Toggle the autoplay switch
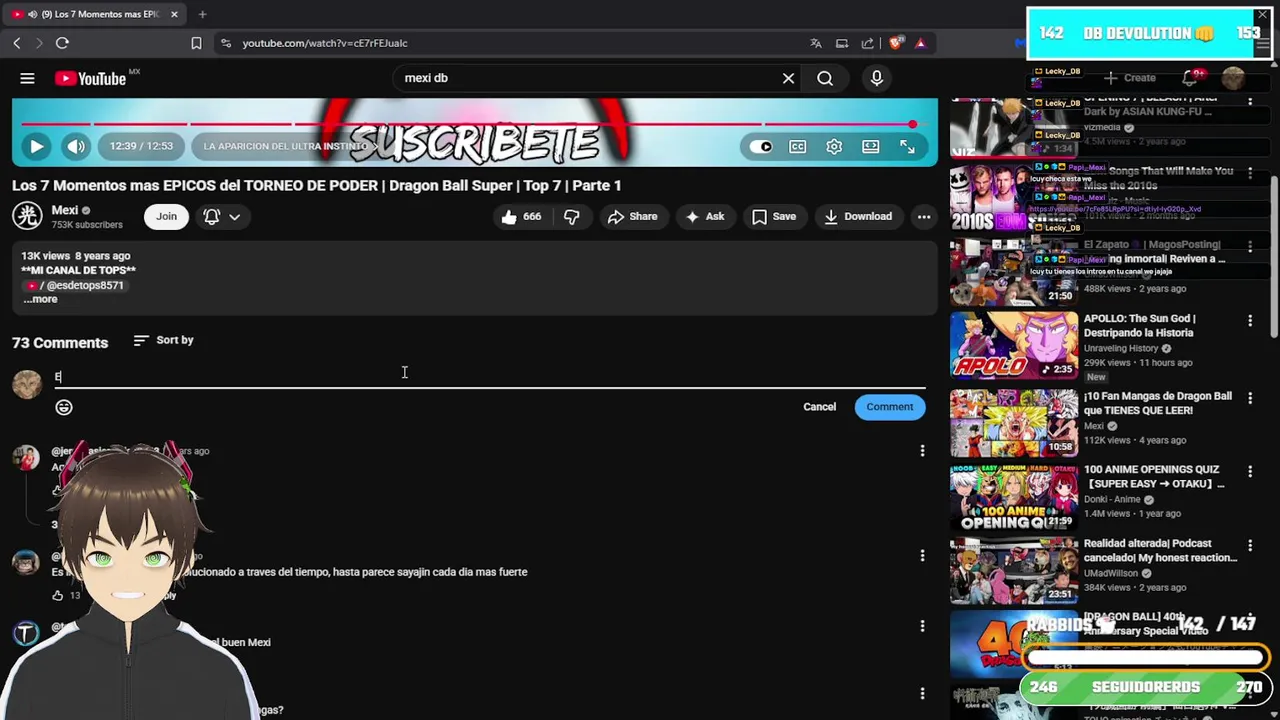 (x=761, y=146)
